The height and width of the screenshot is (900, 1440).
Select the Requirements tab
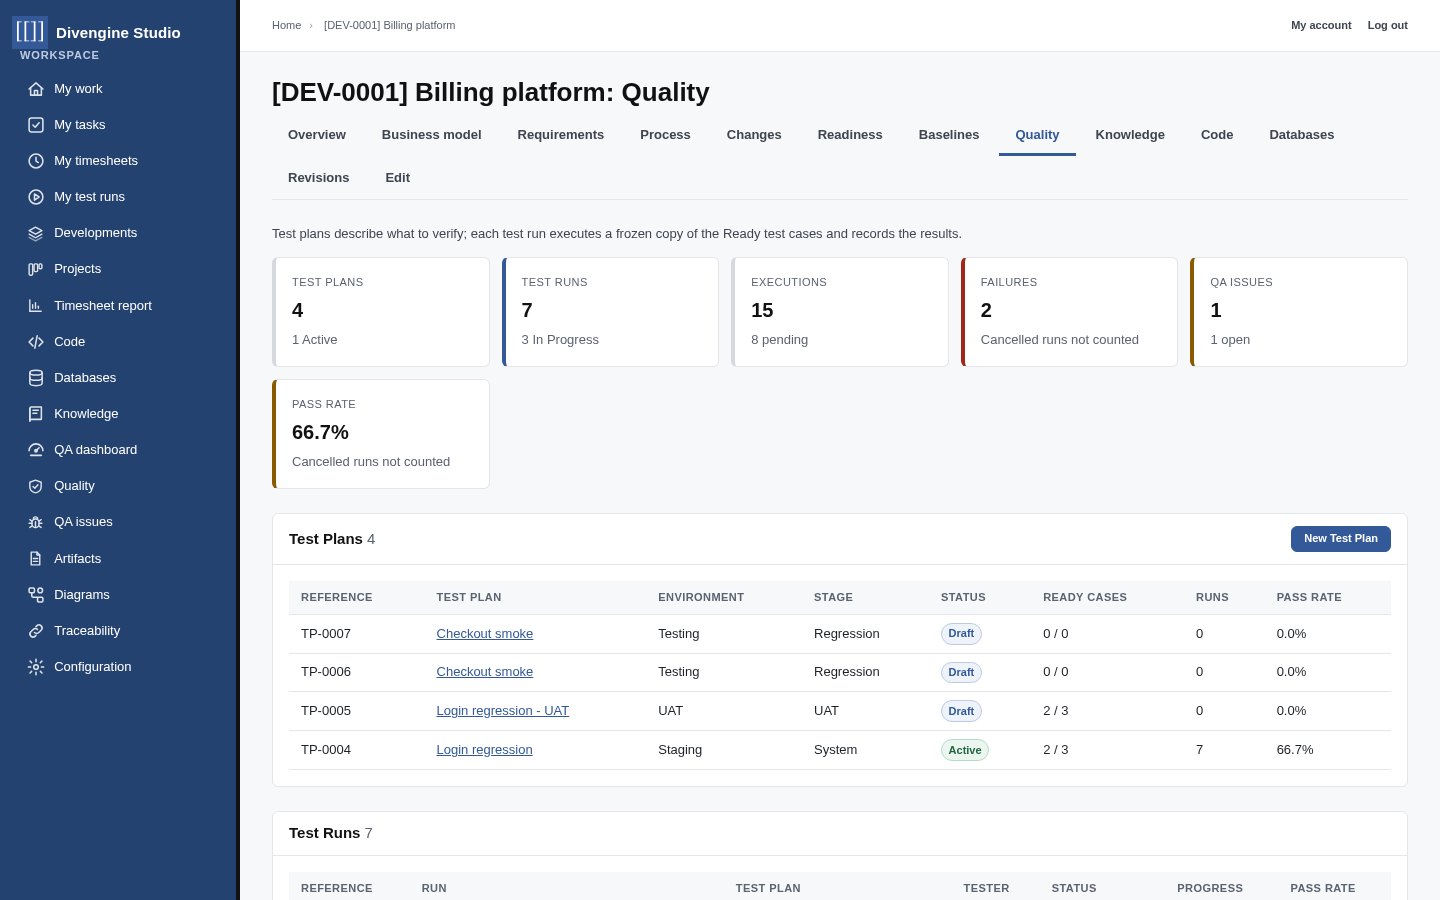tap(561, 135)
